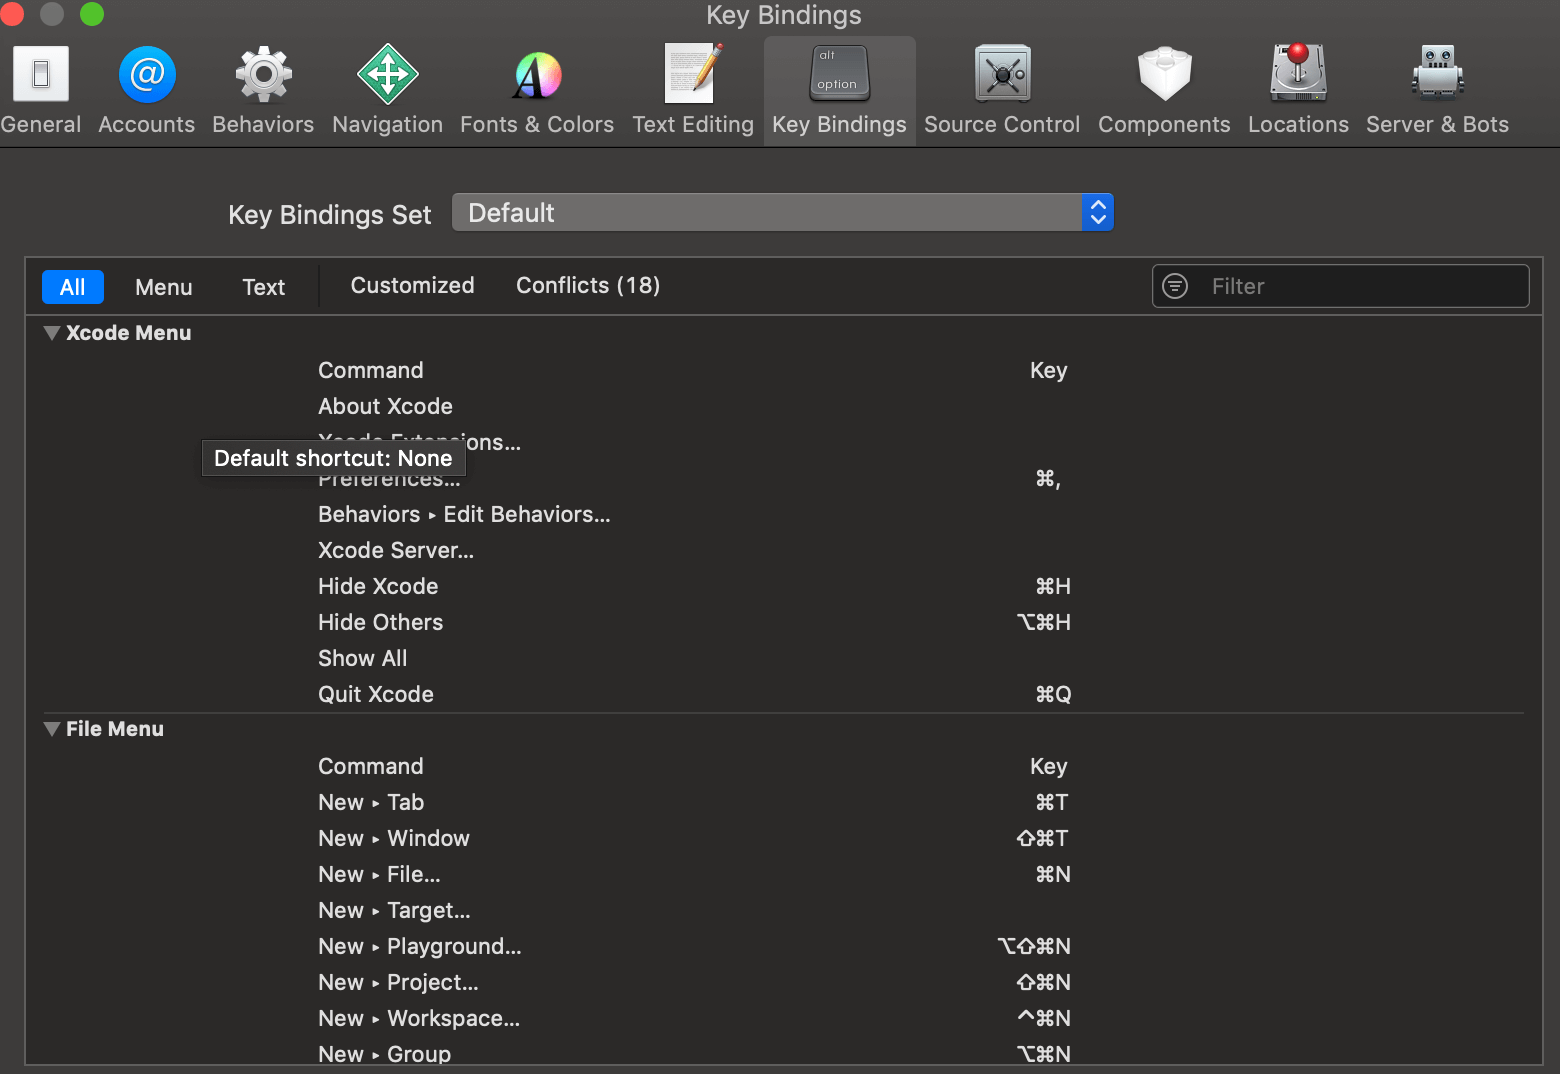Select the Xcode Server... row
1560x1074 pixels.
(x=784, y=550)
